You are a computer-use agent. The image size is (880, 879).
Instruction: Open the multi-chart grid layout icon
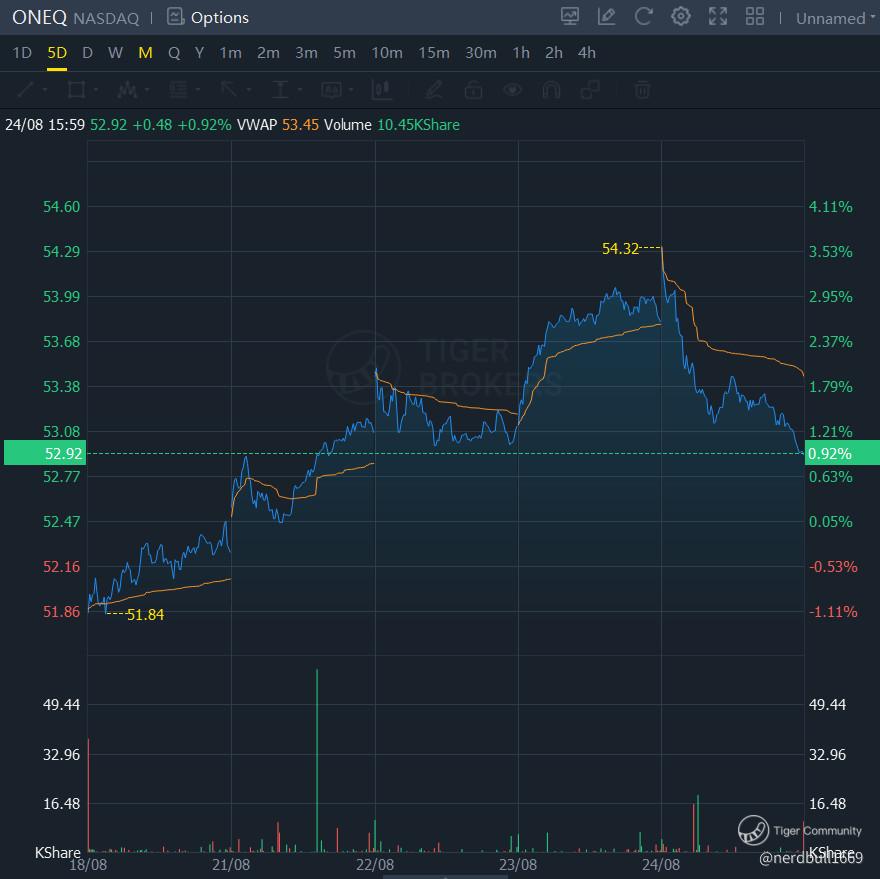[x=755, y=16]
